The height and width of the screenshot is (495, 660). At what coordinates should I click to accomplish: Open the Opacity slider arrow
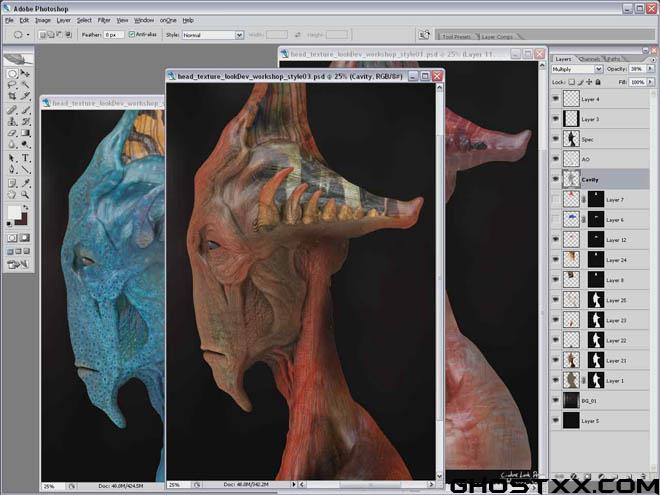click(651, 69)
